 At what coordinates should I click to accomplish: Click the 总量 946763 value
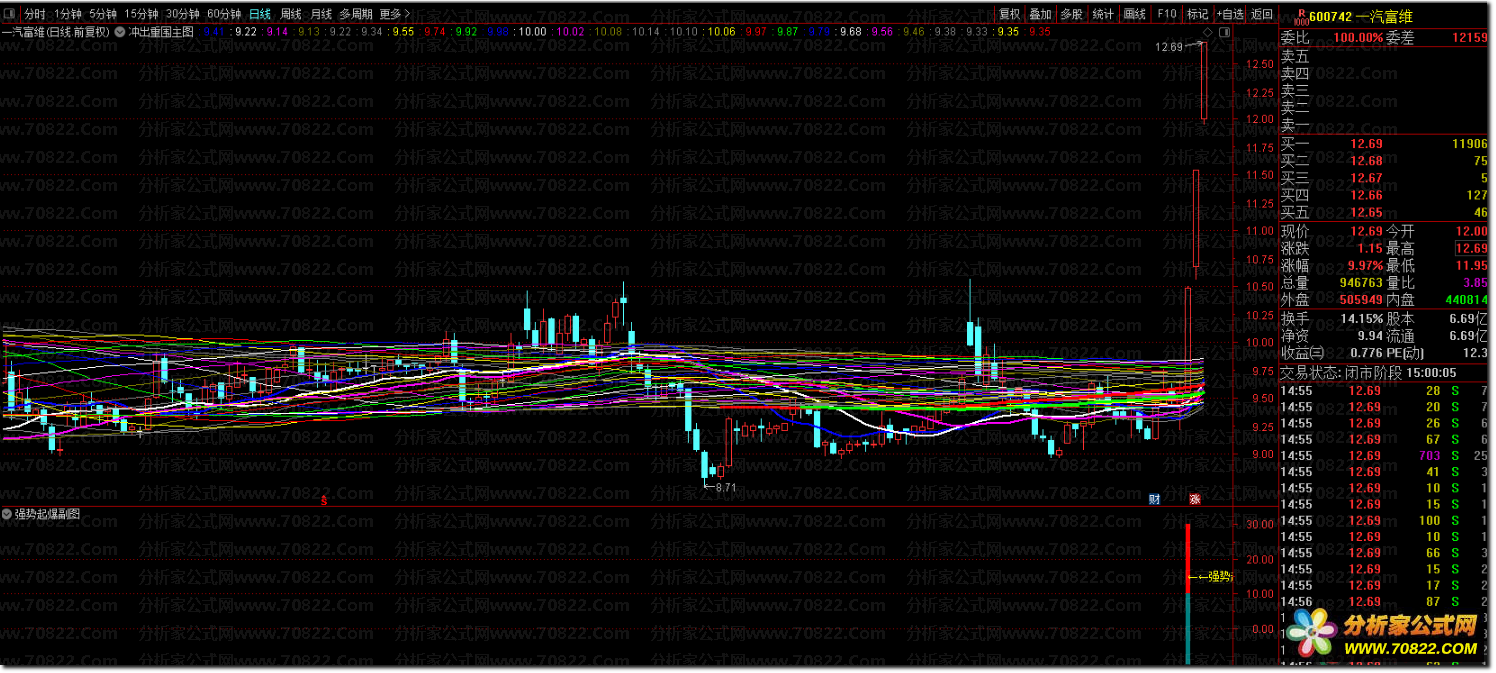pyautogui.click(x=1361, y=282)
